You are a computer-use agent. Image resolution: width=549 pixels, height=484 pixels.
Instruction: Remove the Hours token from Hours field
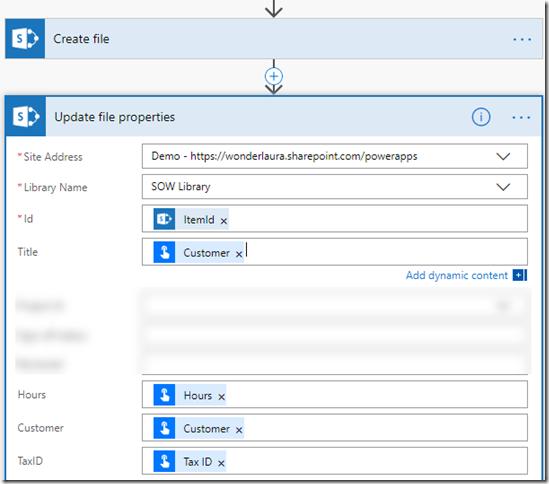[x=221, y=397]
